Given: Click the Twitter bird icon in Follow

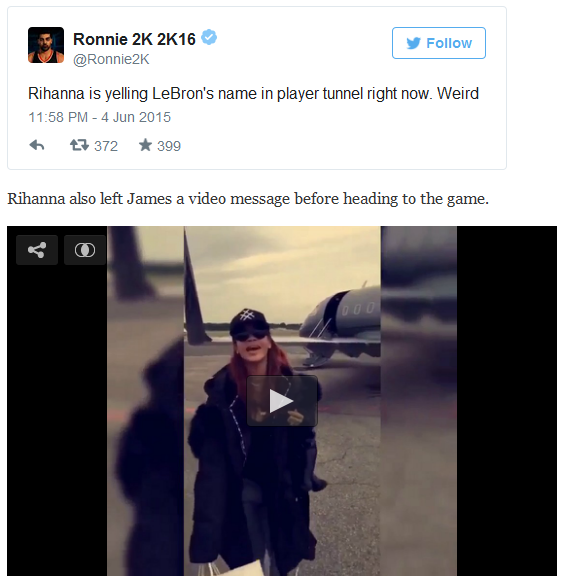Looking at the screenshot, I should pyautogui.click(x=413, y=43).
